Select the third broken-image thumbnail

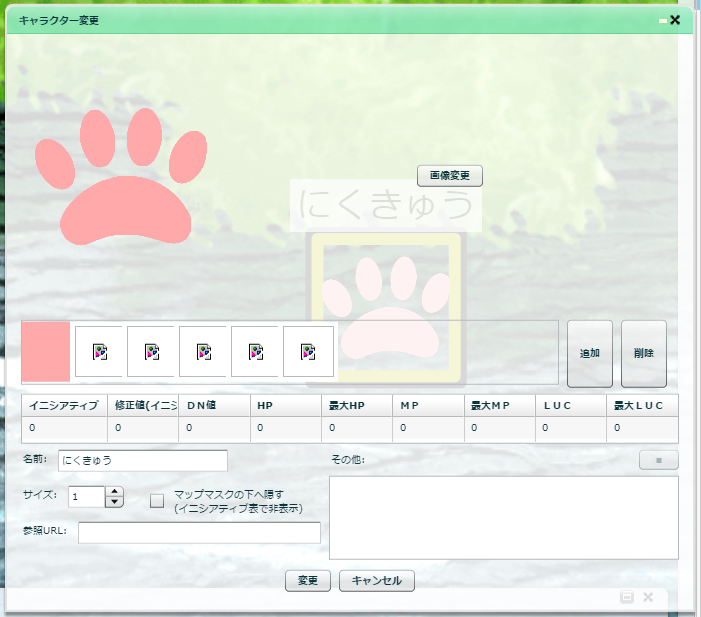(203, 352)
